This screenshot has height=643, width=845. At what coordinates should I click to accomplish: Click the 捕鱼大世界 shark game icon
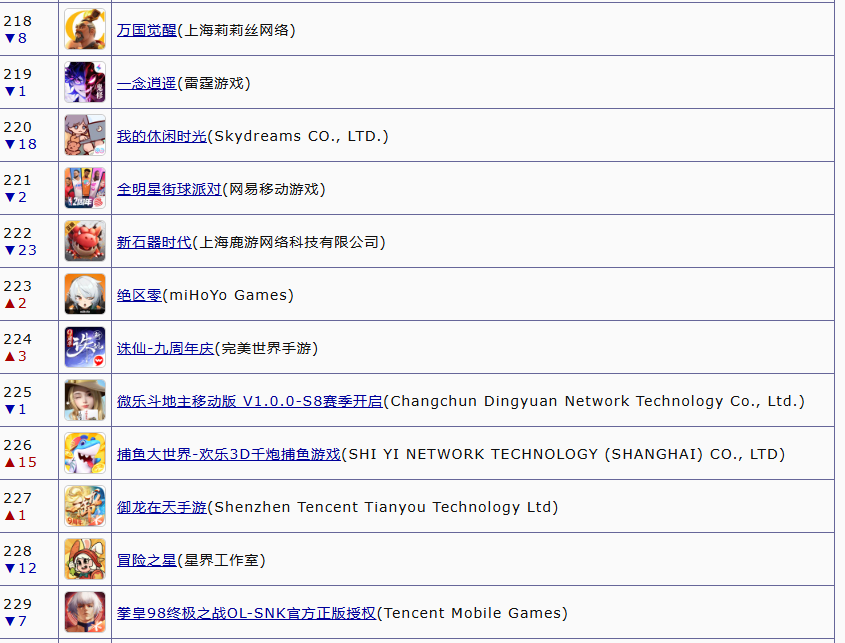tap(85, 453)
